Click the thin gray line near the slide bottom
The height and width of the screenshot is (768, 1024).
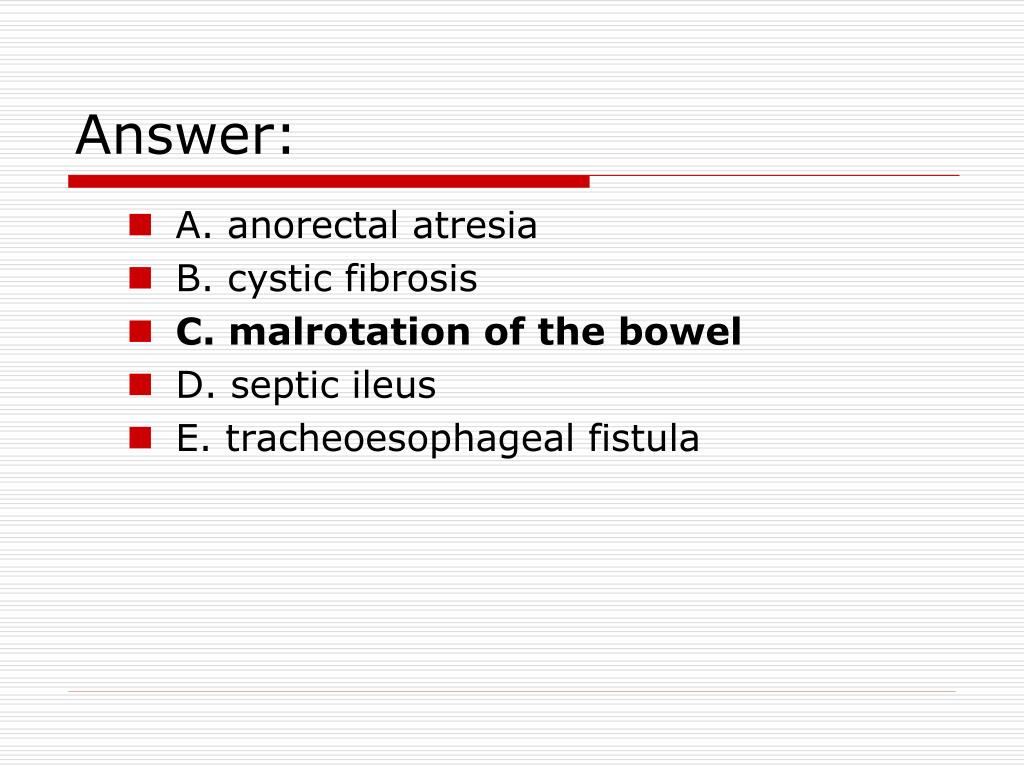[512, 691]
